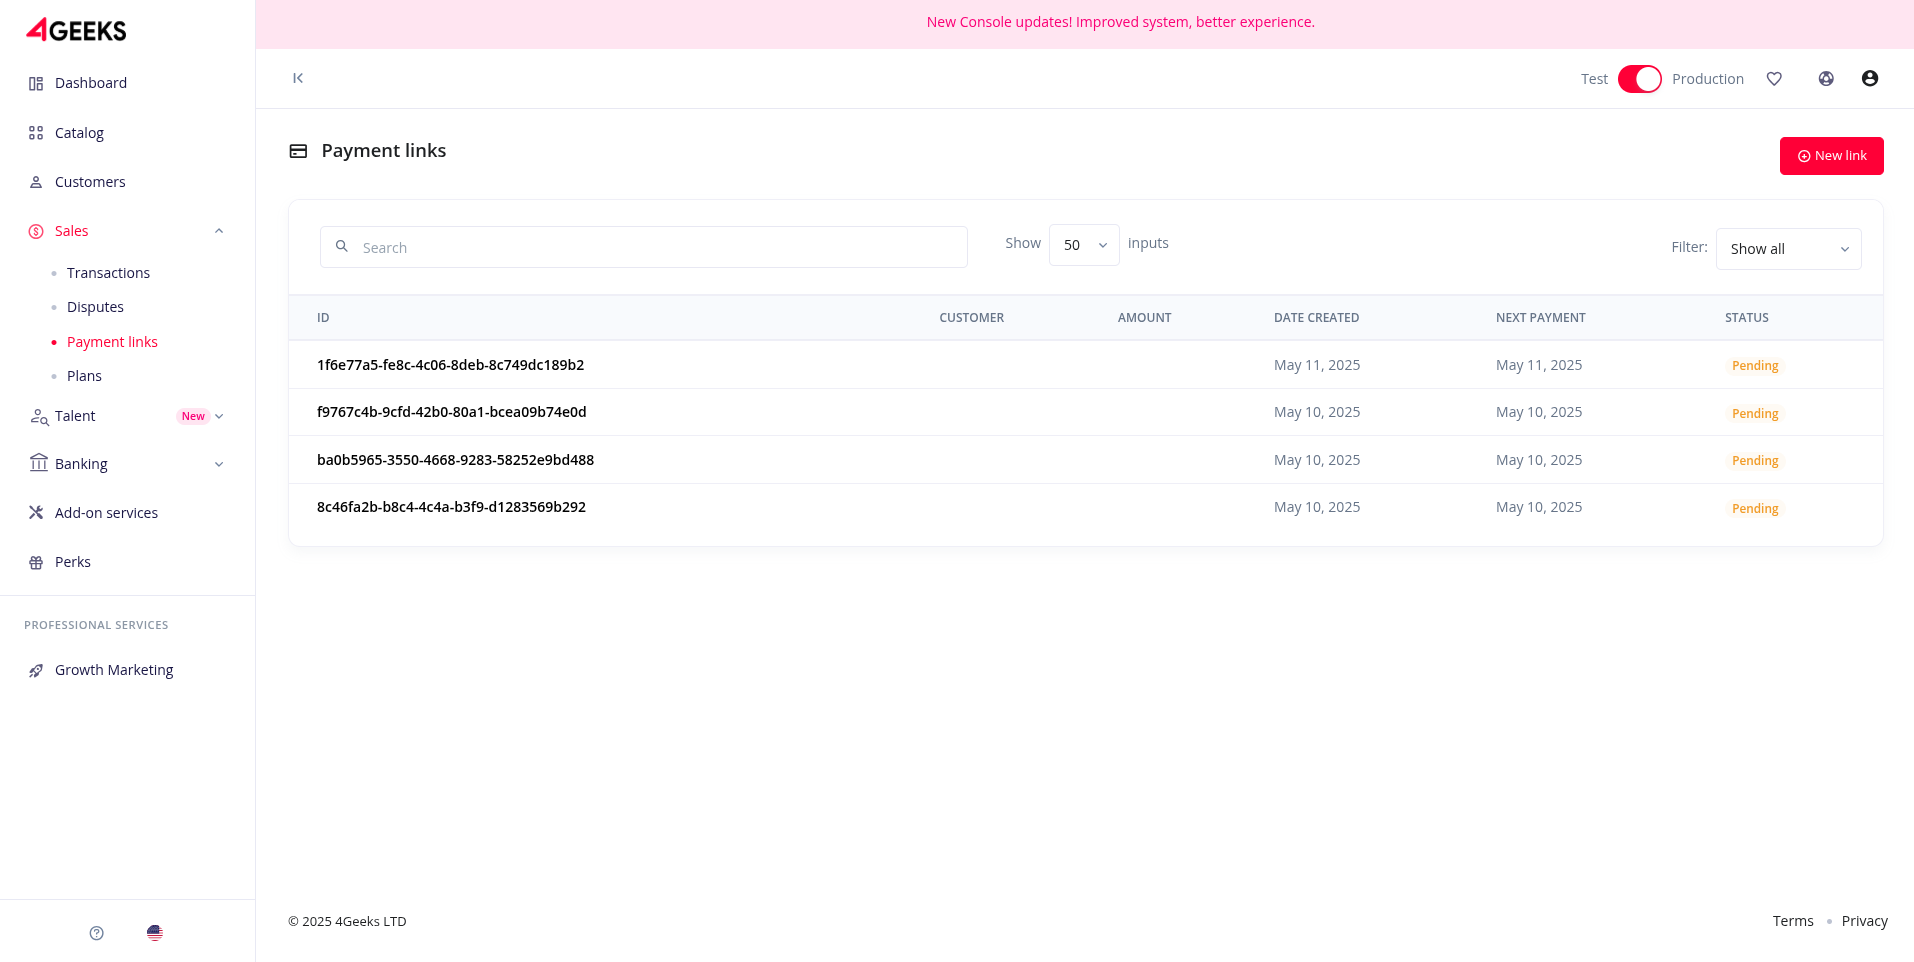1914x962 pixels.
Task: Go to the Transactions menu item
Action: pyautogui.click(x=108, y=272)
